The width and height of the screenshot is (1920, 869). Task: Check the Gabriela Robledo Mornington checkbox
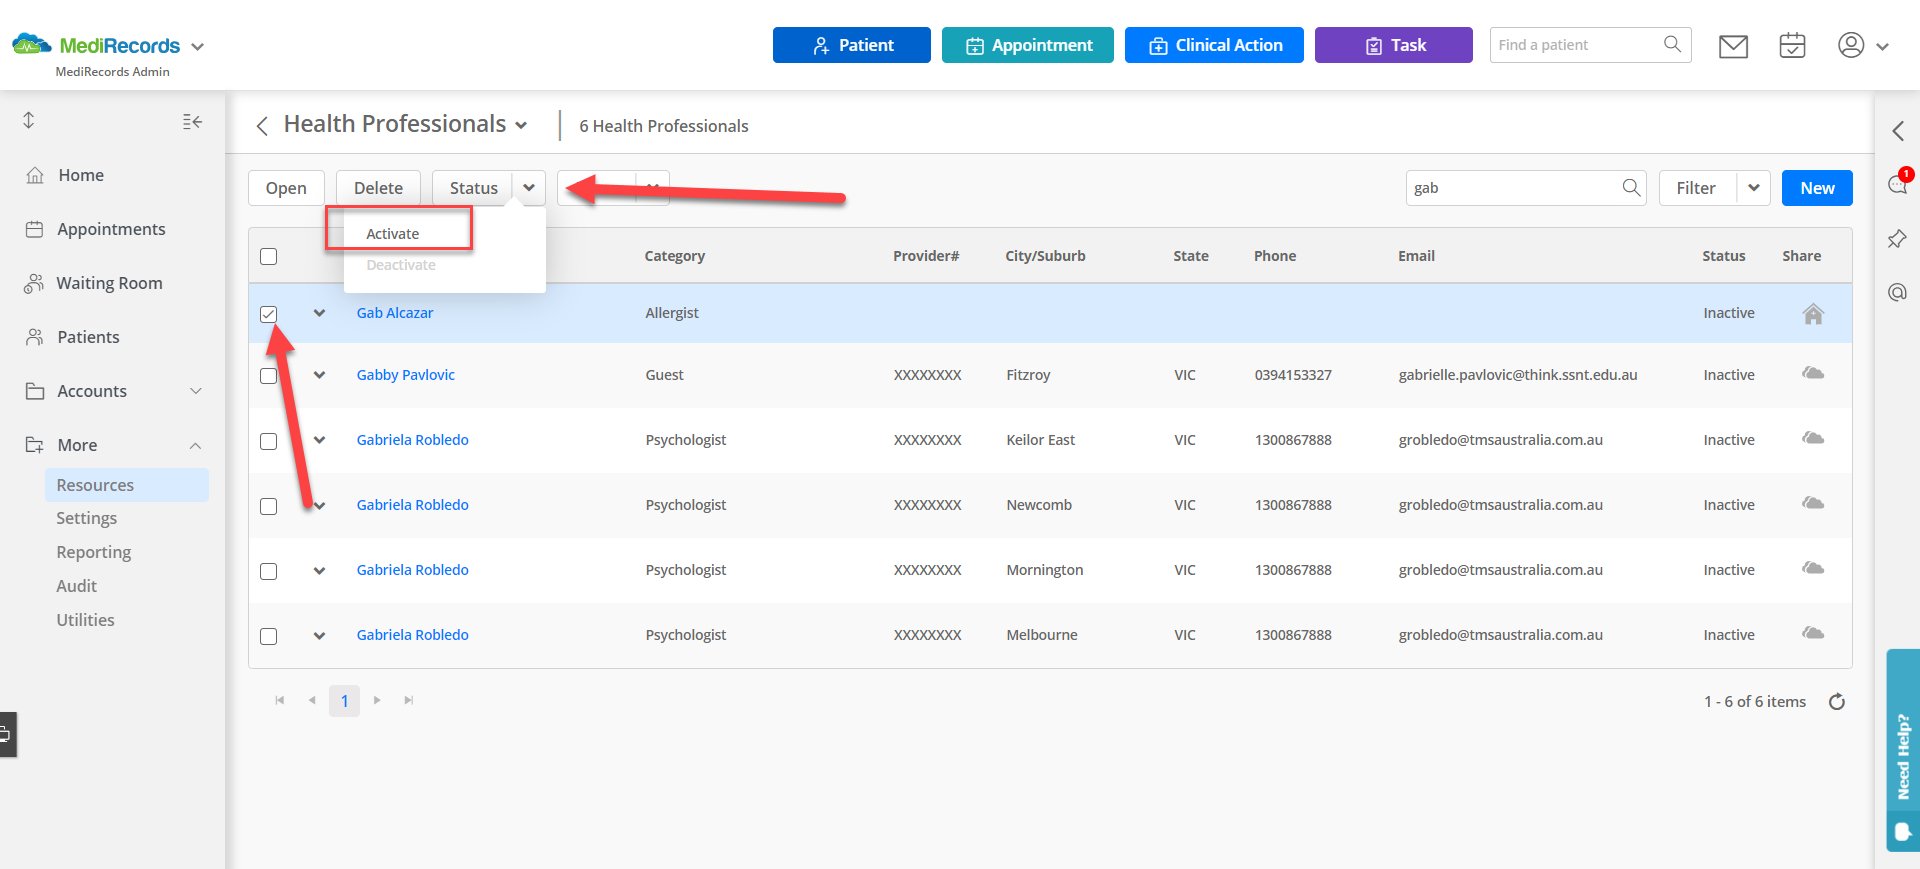tap(268, 571)
